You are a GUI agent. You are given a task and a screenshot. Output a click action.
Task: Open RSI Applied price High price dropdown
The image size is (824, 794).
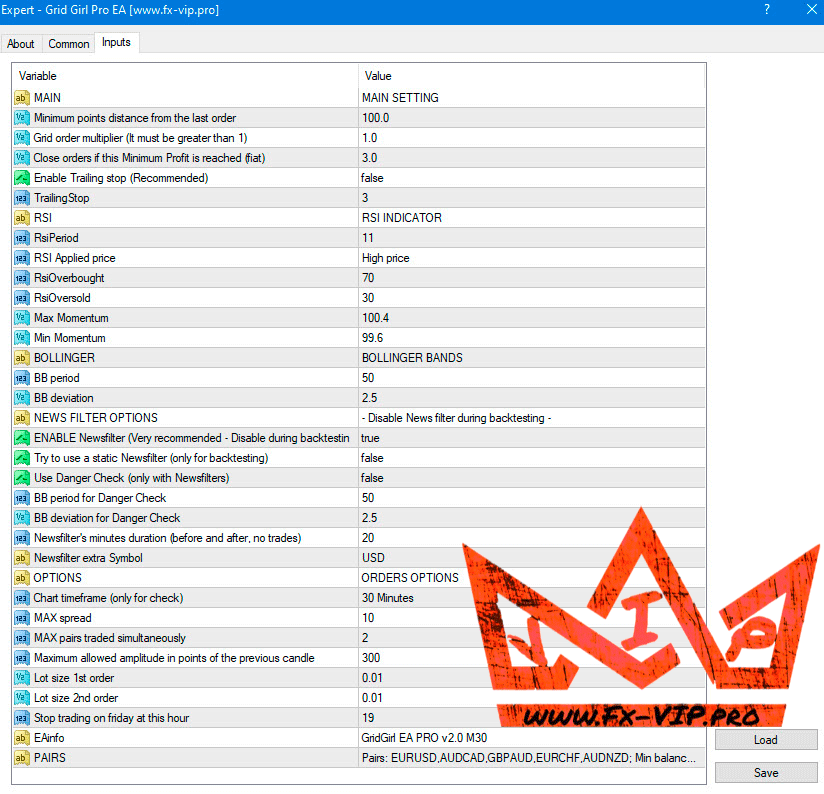530,258
